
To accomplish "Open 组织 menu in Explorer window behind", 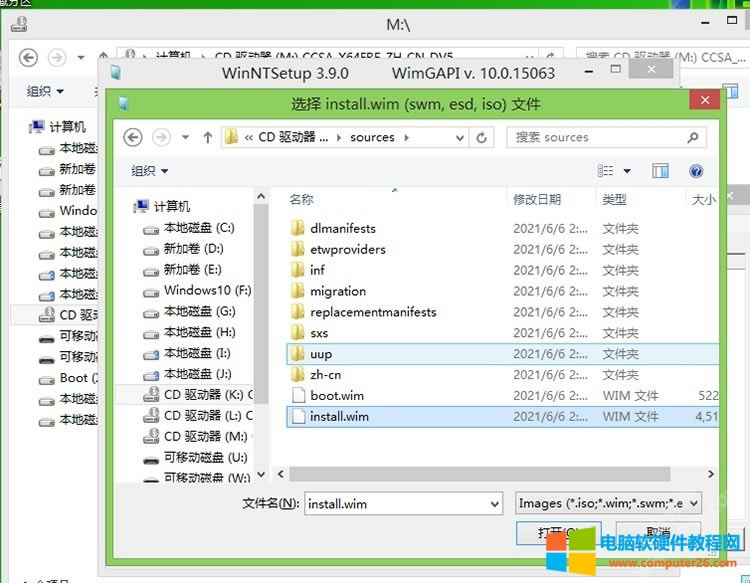I will coord(45,91).
